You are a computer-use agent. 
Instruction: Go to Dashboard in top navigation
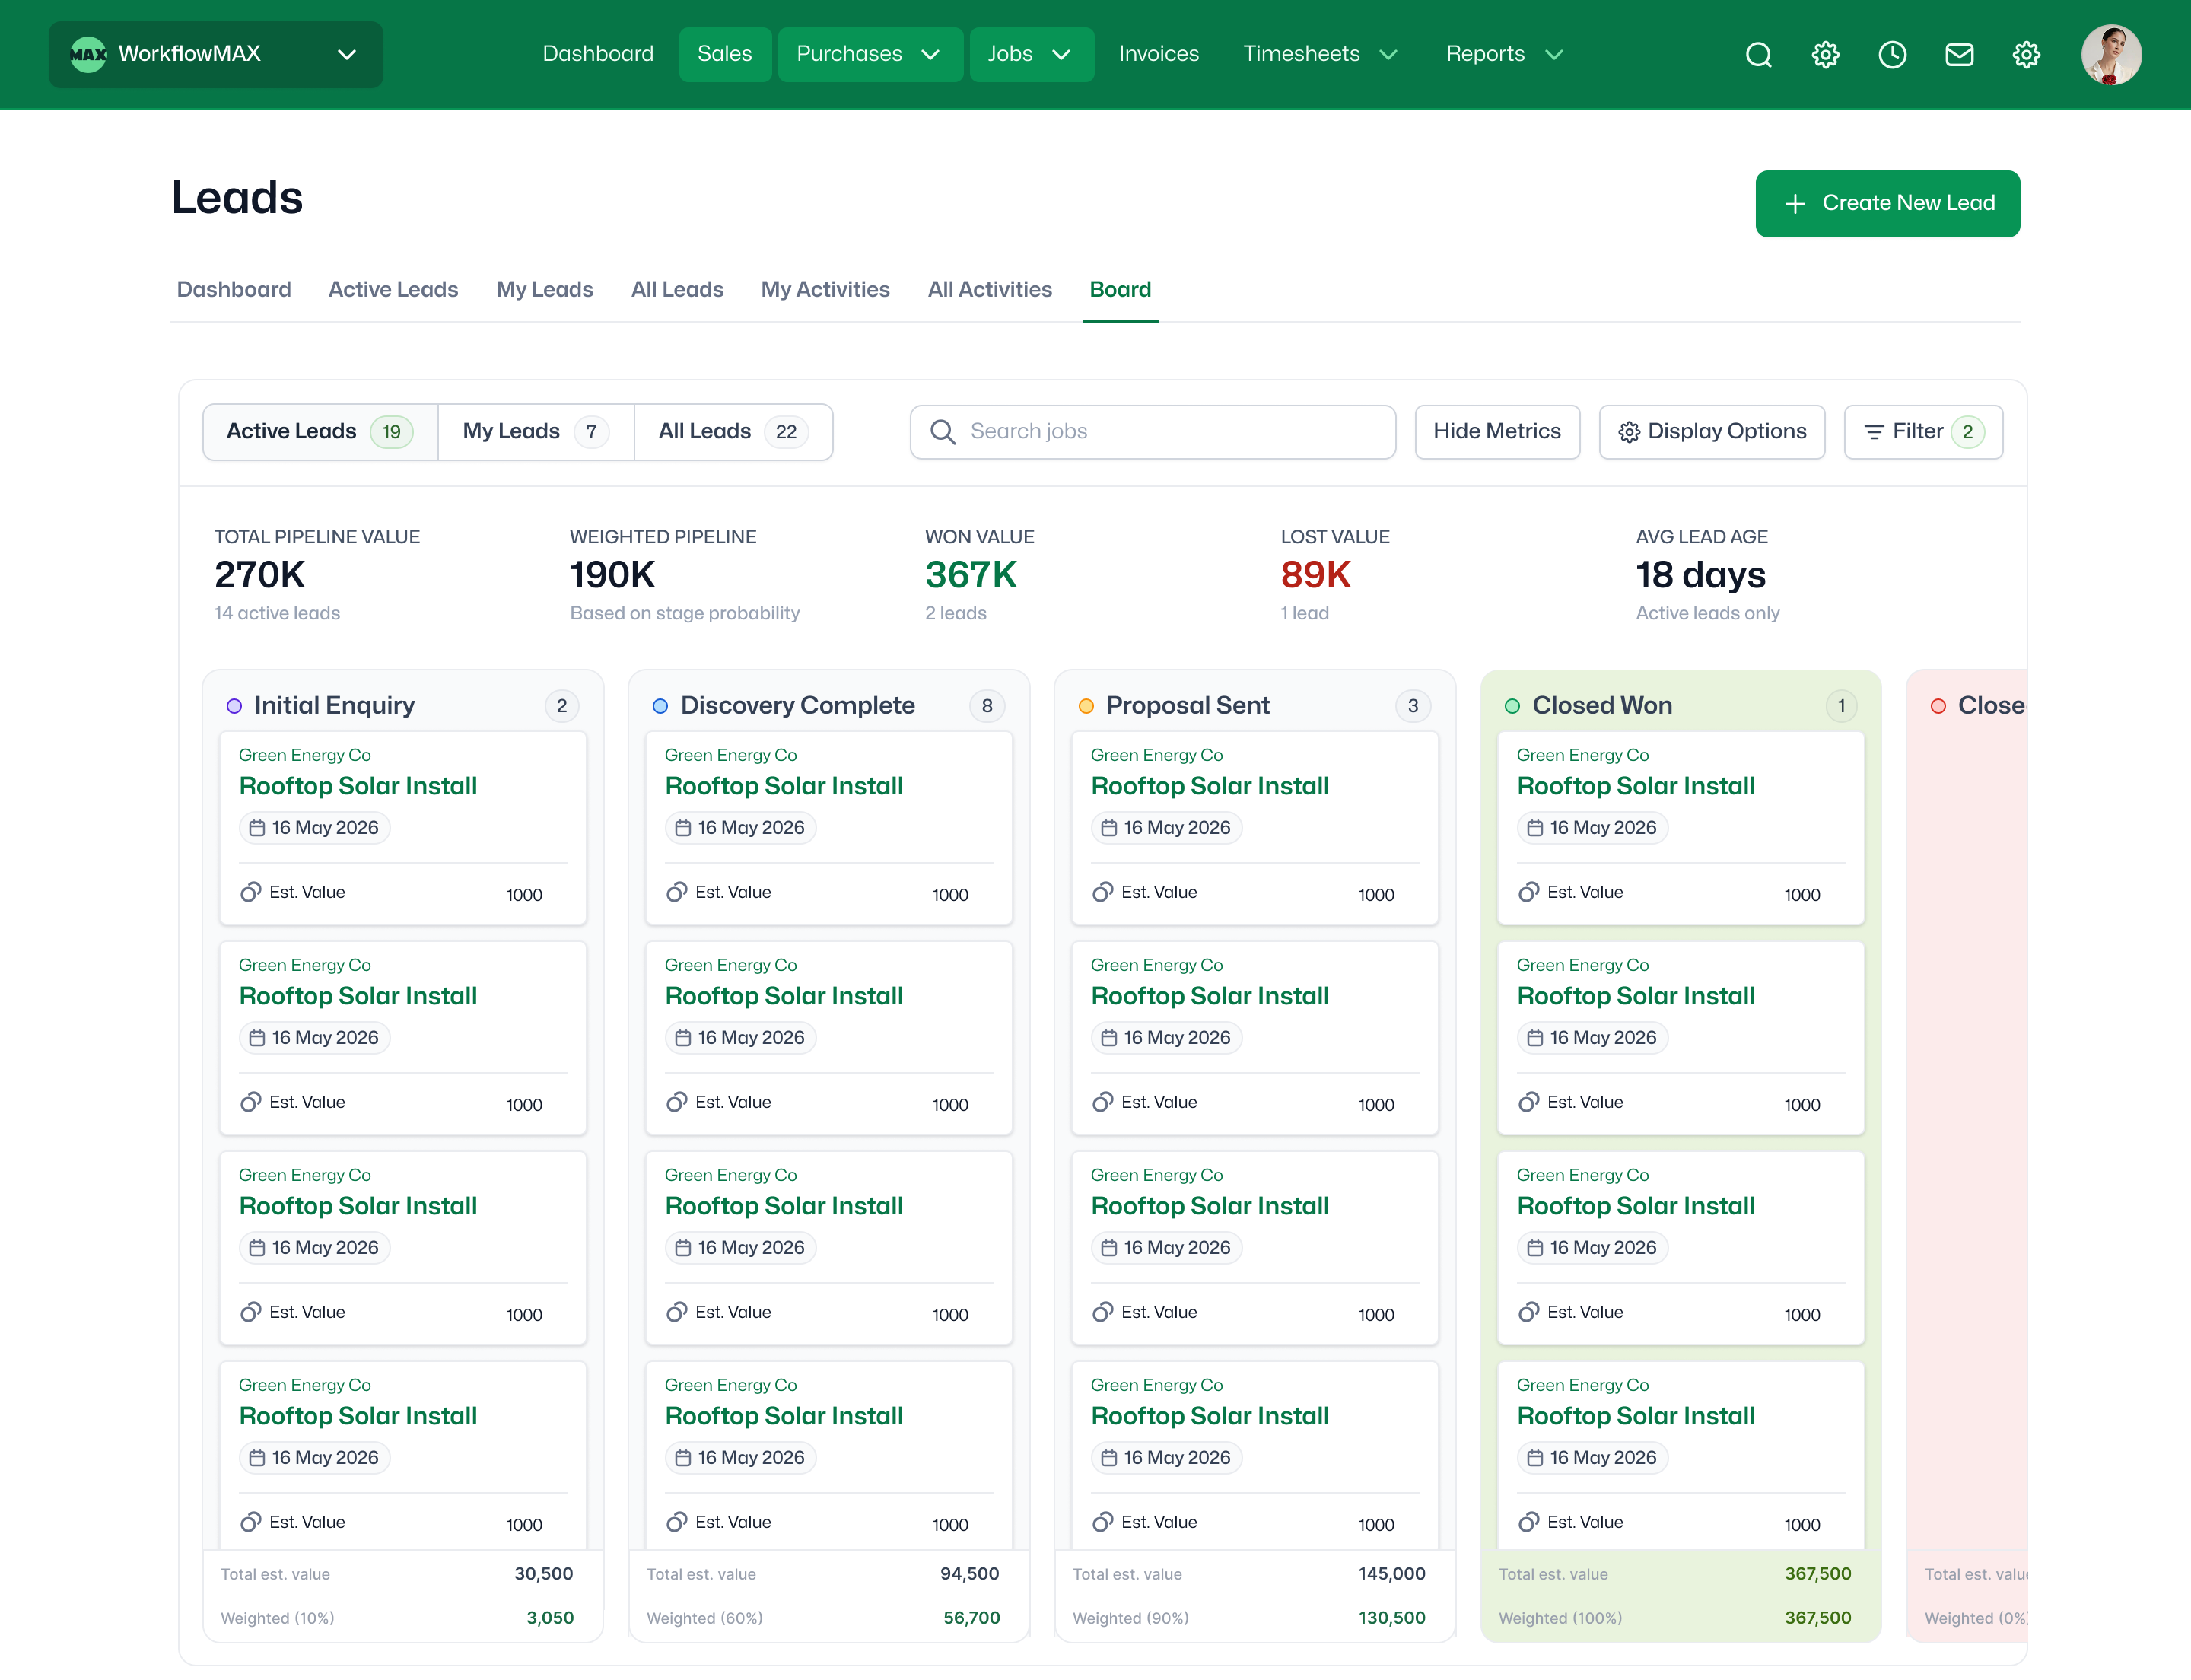pos(598,54)
